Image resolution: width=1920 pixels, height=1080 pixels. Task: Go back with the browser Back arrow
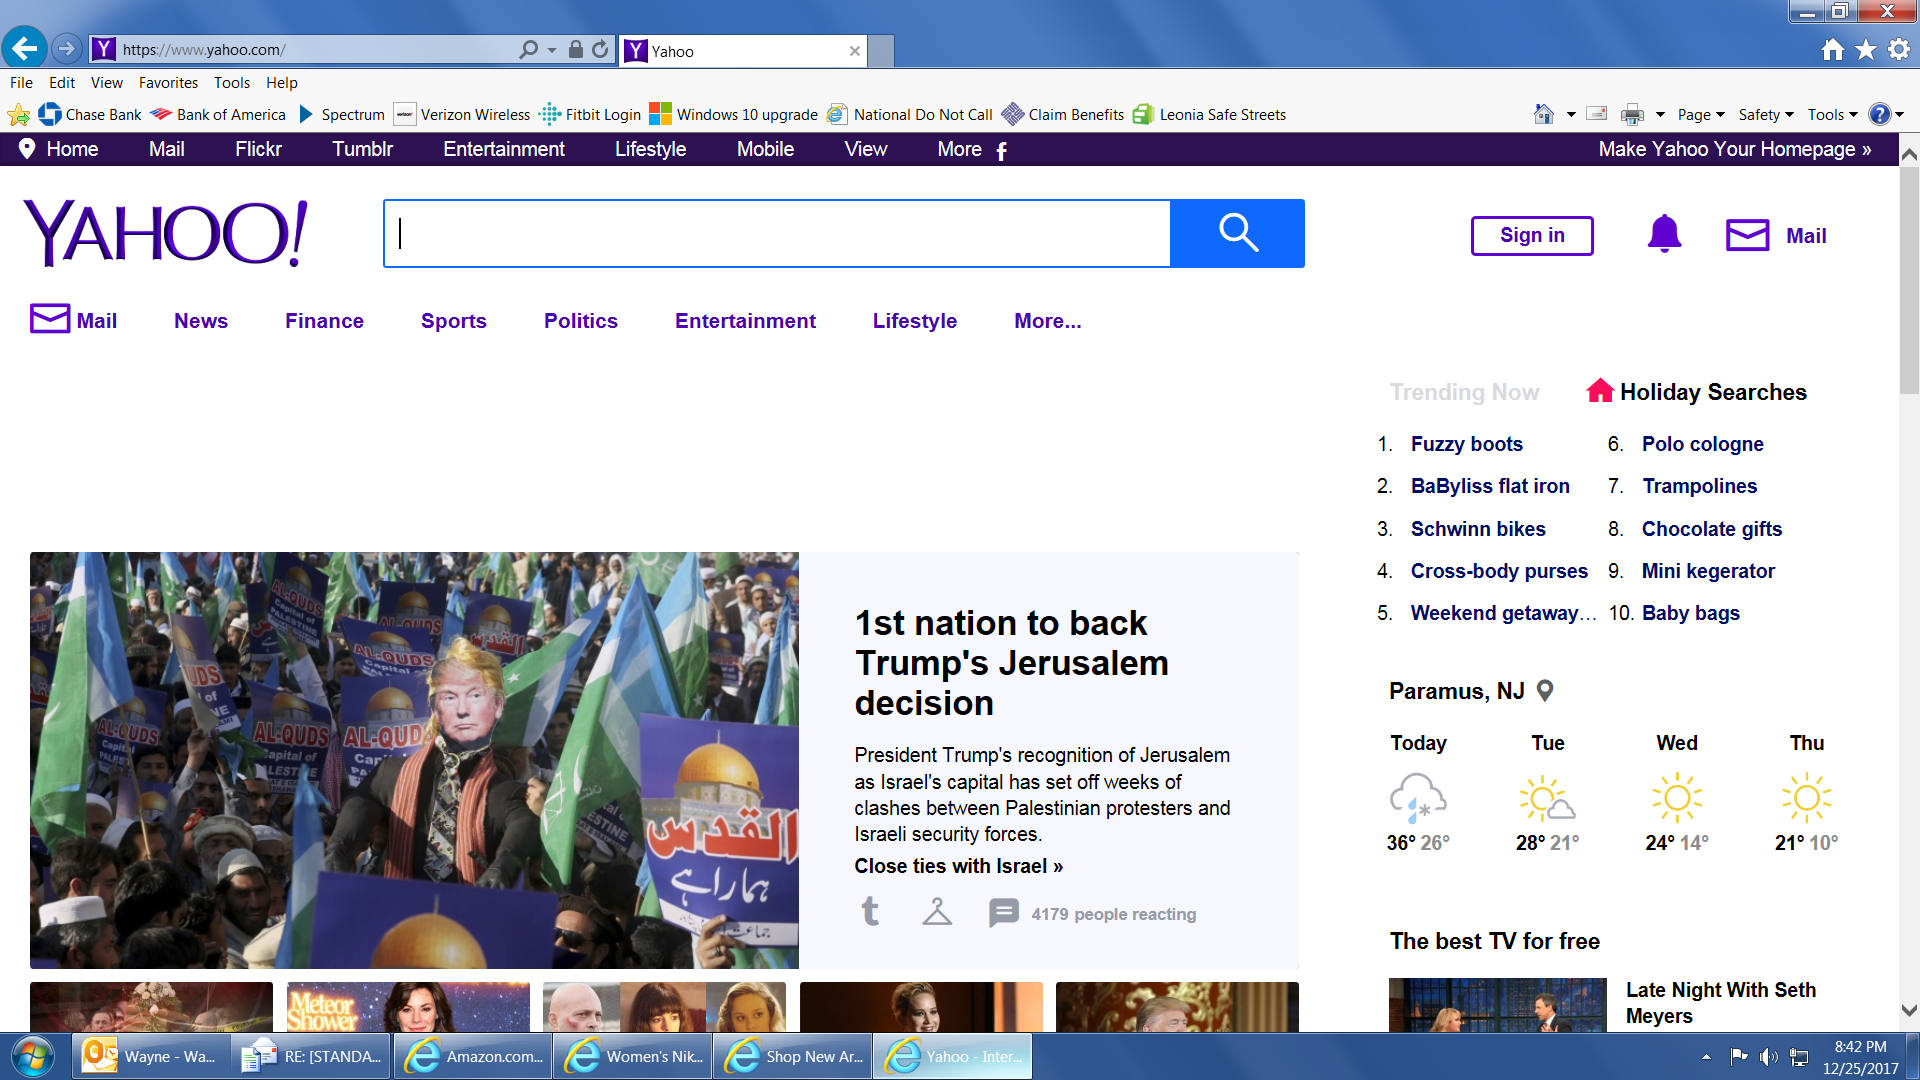(x=24, y=47)
